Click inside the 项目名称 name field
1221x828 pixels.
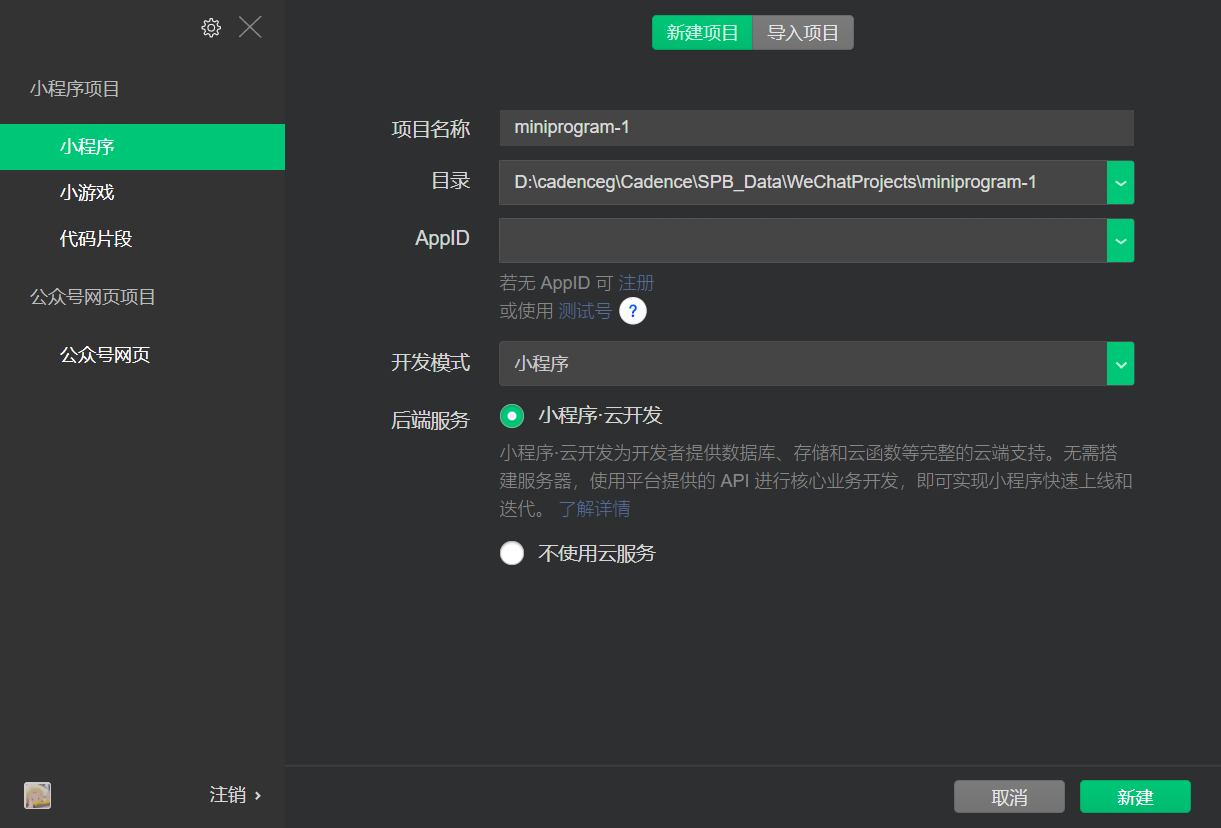tap(816, 127)
